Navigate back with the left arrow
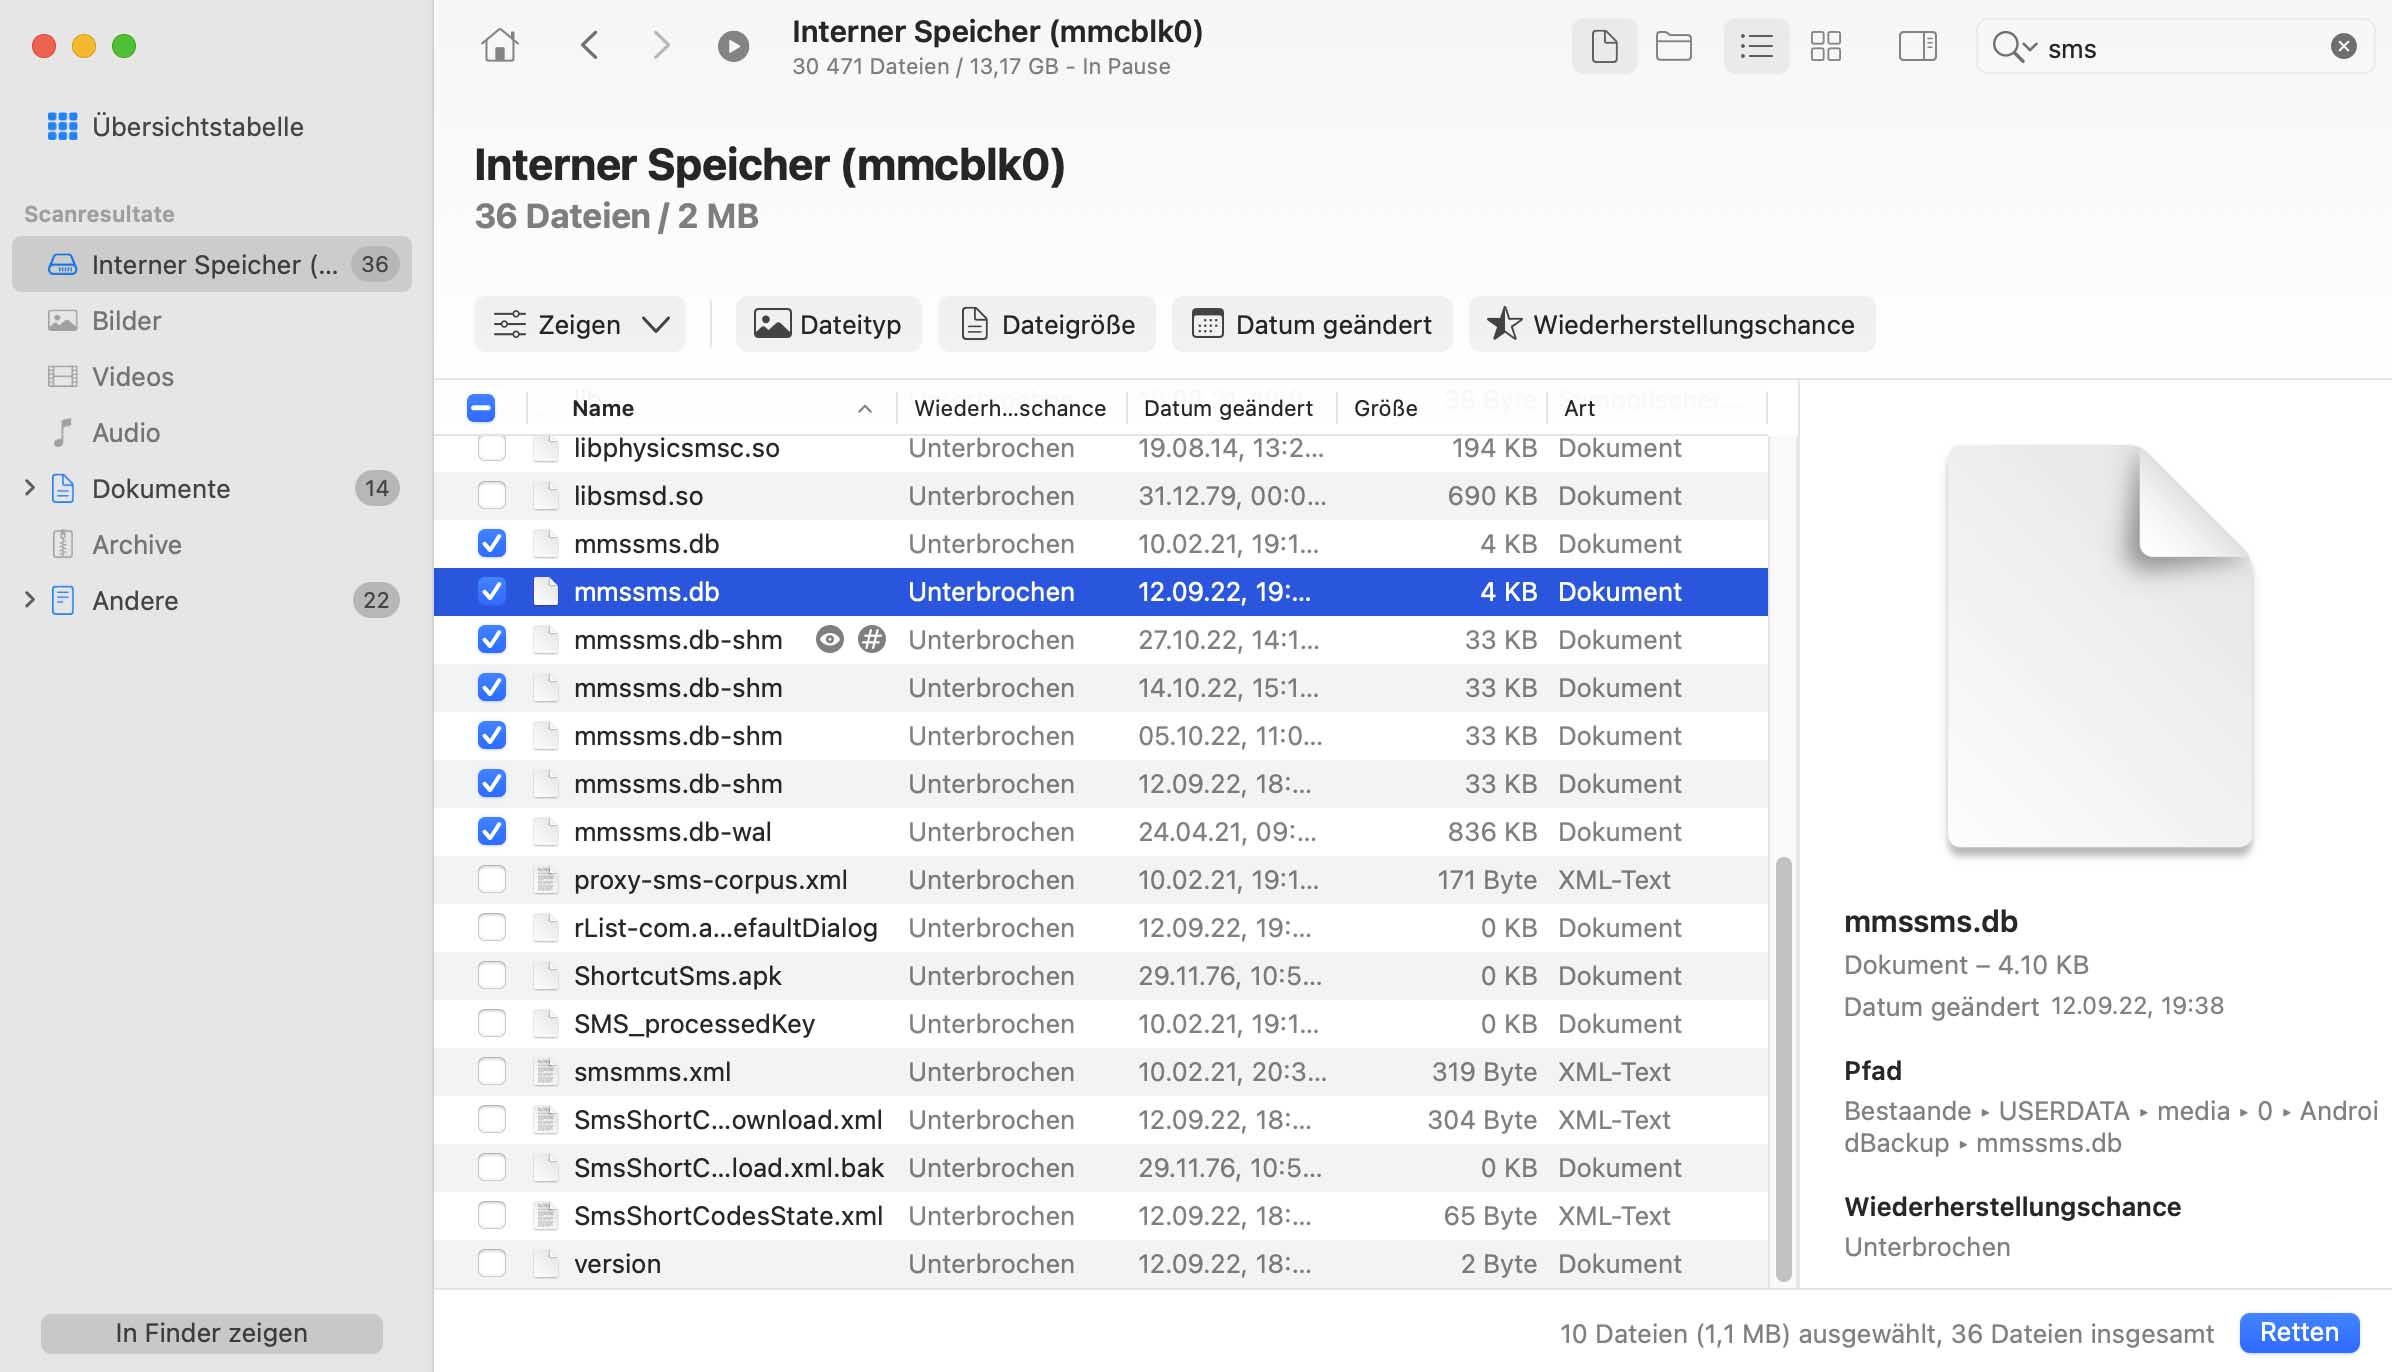This screenshot has width=2392, height=1372. pos(590,46)
